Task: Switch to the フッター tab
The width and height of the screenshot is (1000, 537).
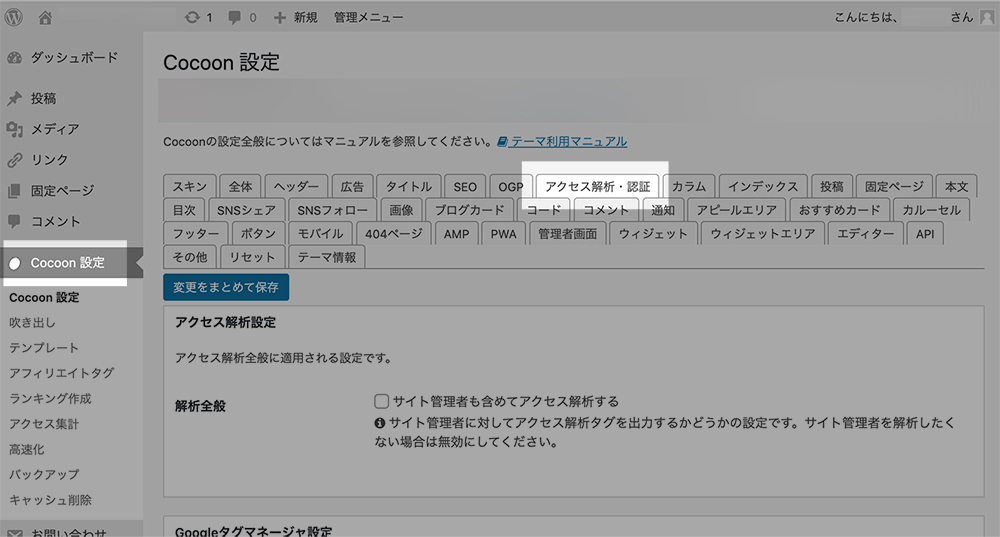Action: [195, 233]
